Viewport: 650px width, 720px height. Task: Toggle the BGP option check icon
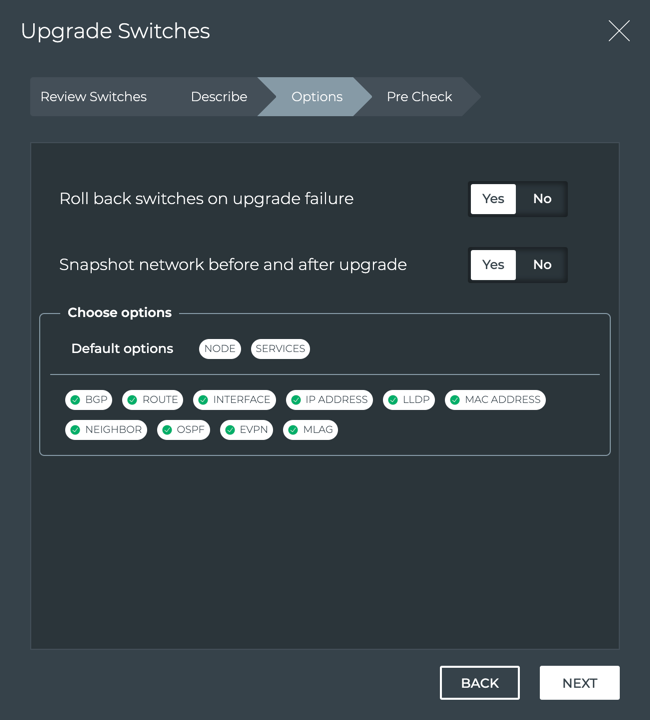75,400
